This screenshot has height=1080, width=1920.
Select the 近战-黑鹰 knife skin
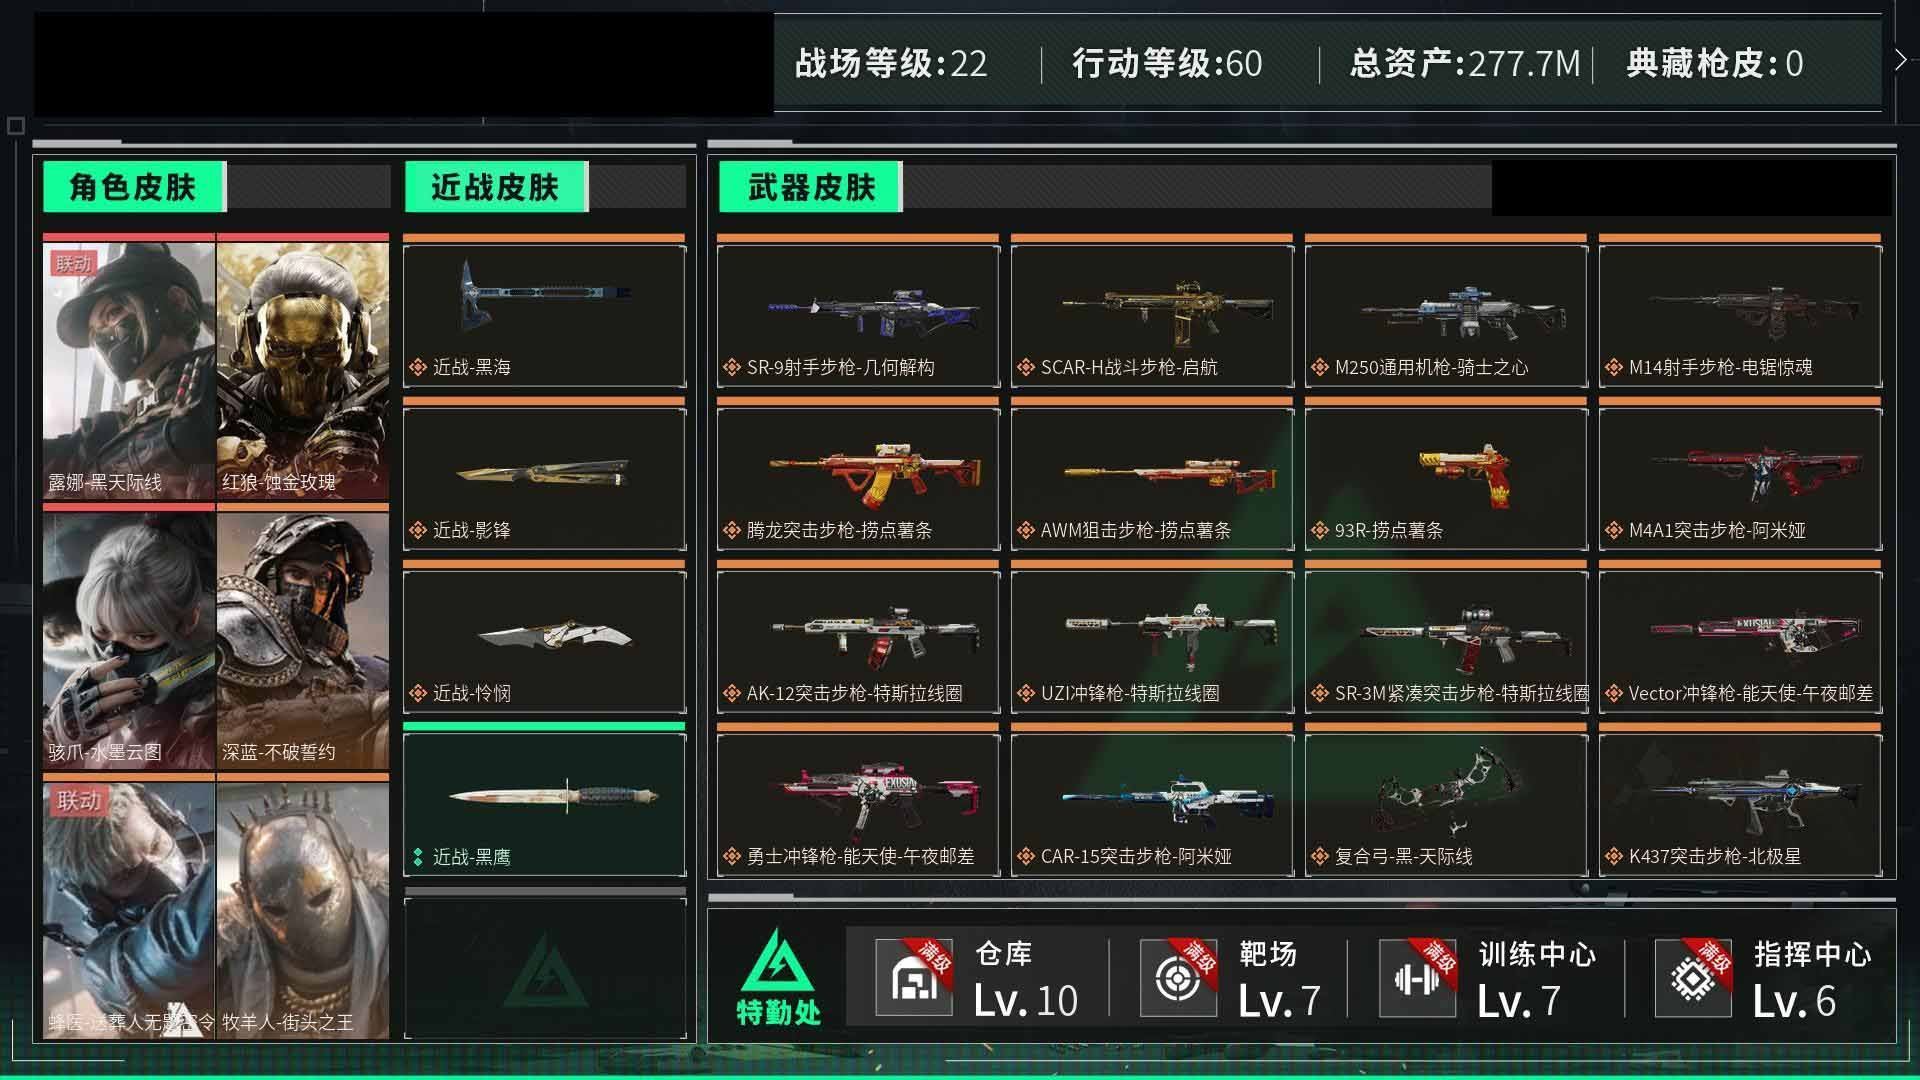[x=545, y=805]
